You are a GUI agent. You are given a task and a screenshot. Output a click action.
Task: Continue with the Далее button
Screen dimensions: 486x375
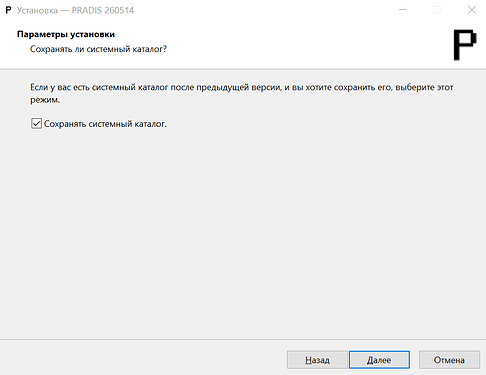coord(379,360)
